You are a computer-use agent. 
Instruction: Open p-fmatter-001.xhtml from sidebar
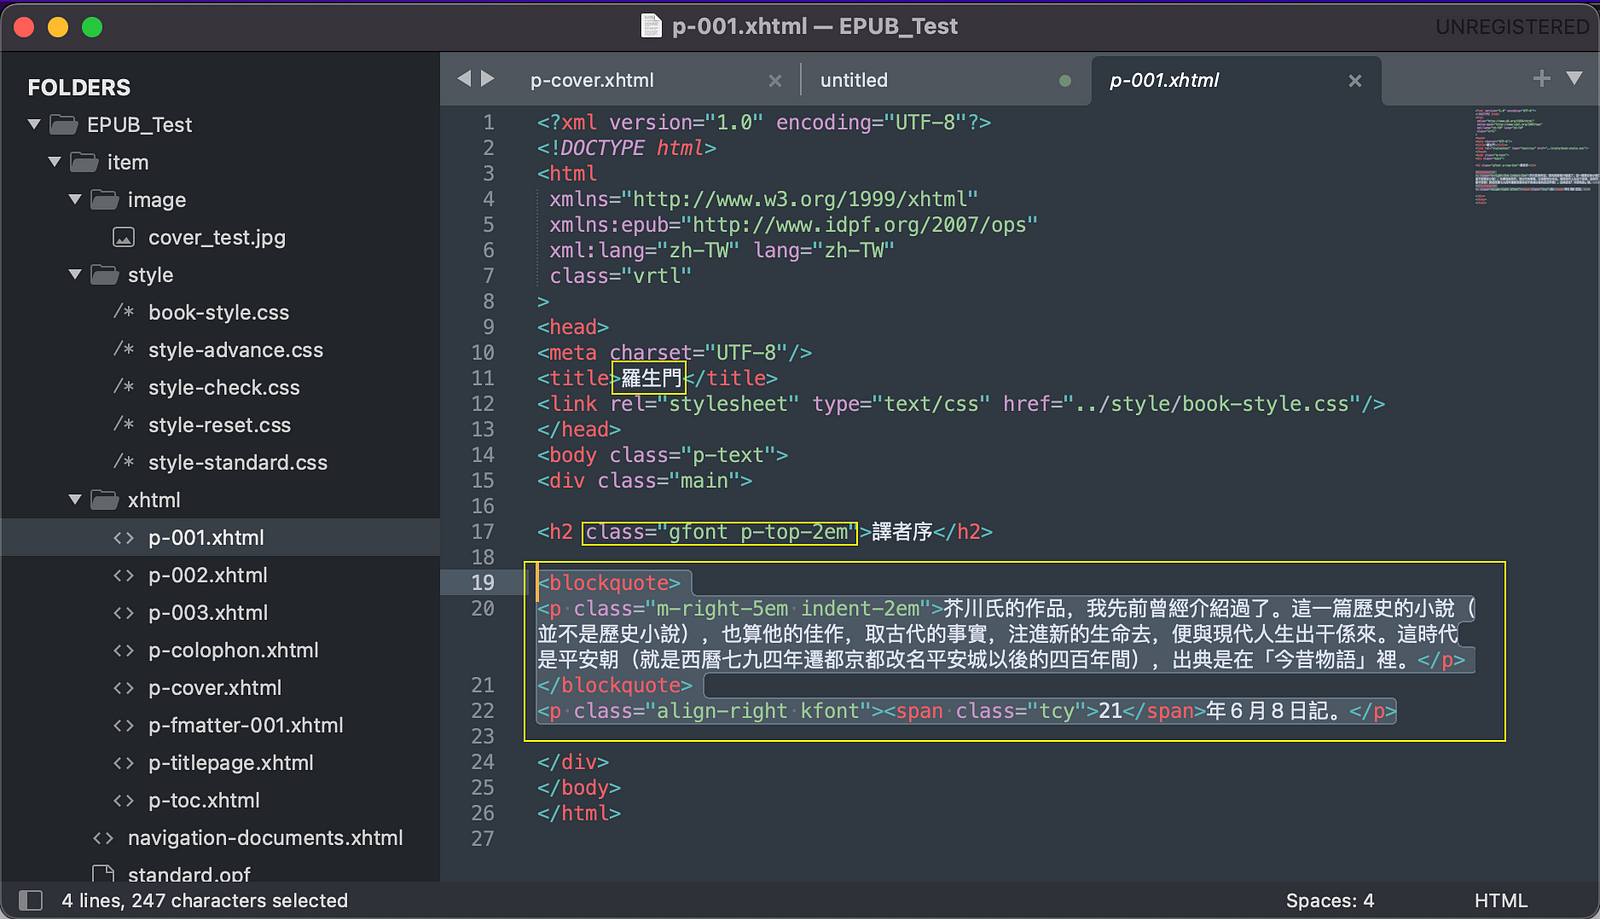coord(246,725)
